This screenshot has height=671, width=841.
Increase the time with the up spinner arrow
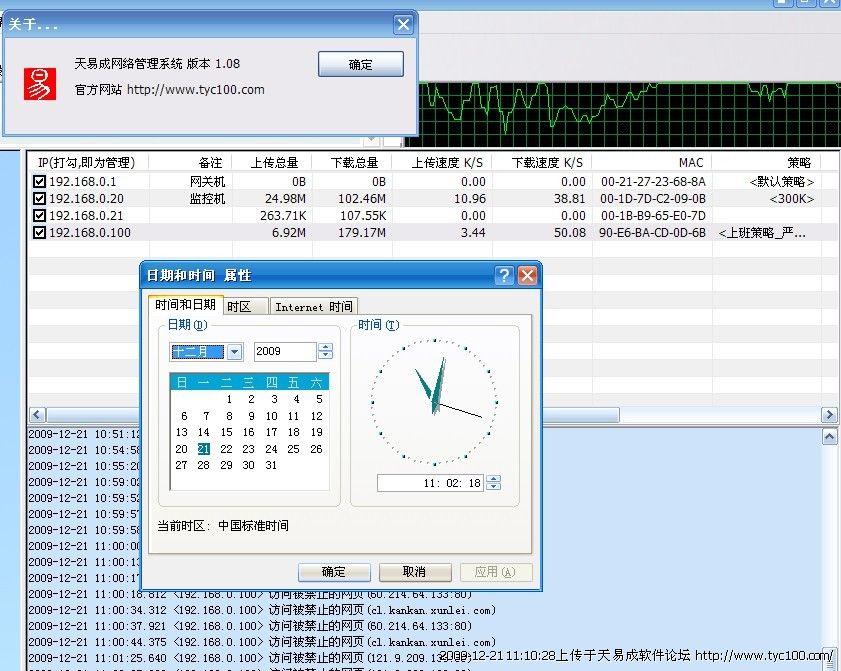click(x=493, y=478)
